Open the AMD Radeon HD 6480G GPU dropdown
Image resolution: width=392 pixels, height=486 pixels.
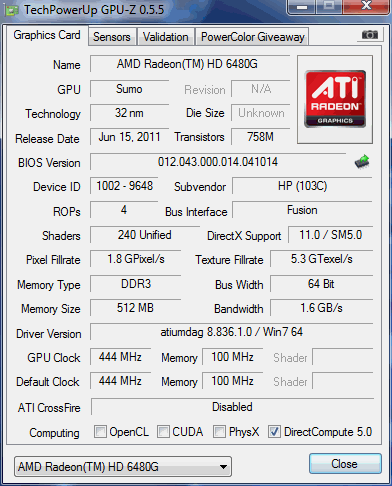click(123, 466)
